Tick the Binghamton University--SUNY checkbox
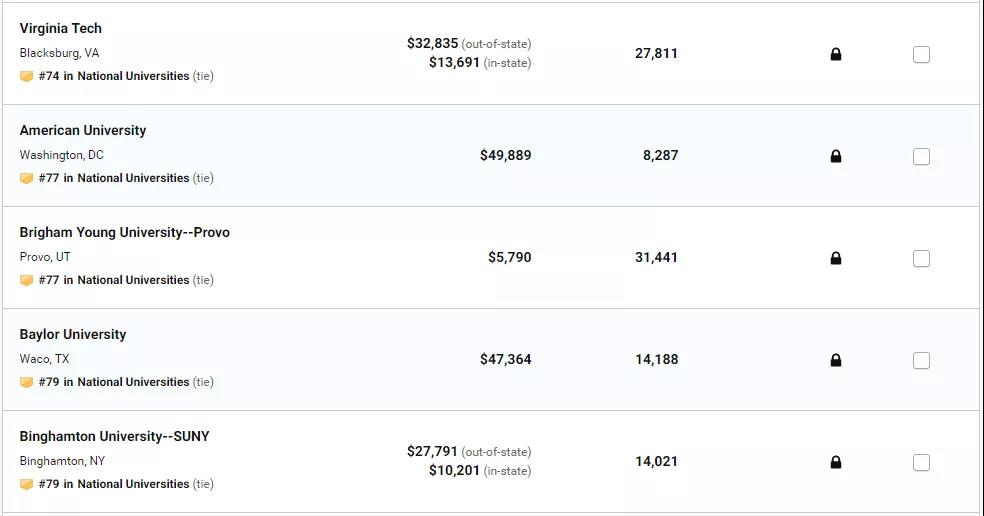The image size is (984, 516). click(921, 462)
